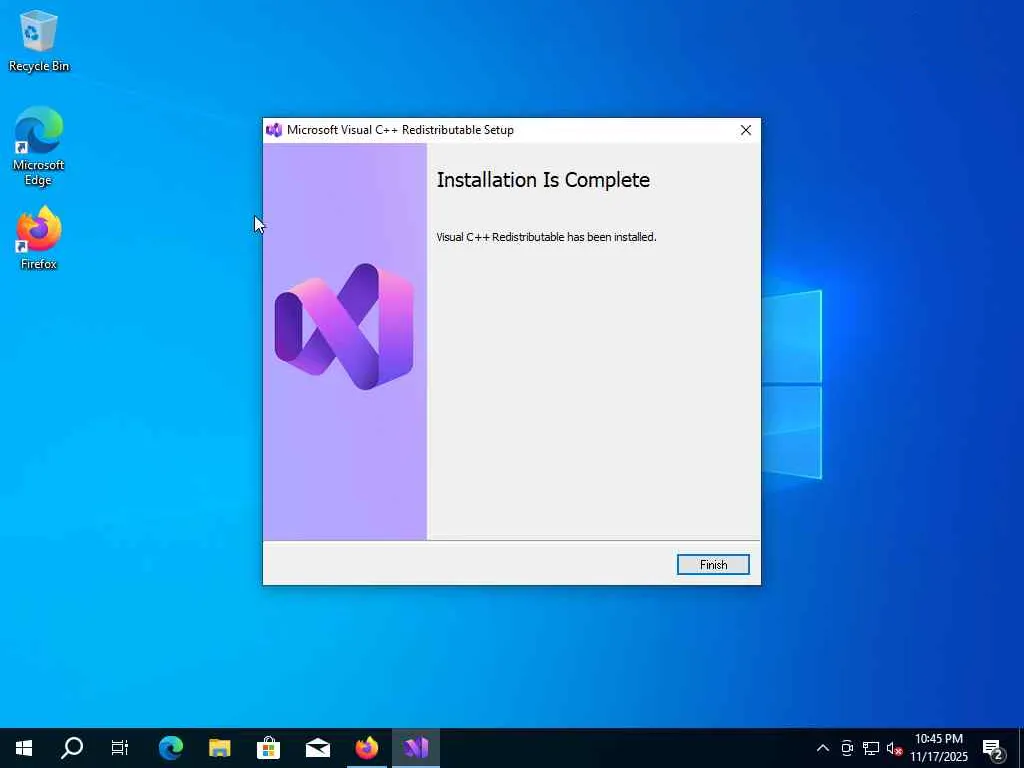The height and width of the screenshot is (768, 1024).
Task: Click the "Installation Is Complete" heading
Action: coord(543,180)
